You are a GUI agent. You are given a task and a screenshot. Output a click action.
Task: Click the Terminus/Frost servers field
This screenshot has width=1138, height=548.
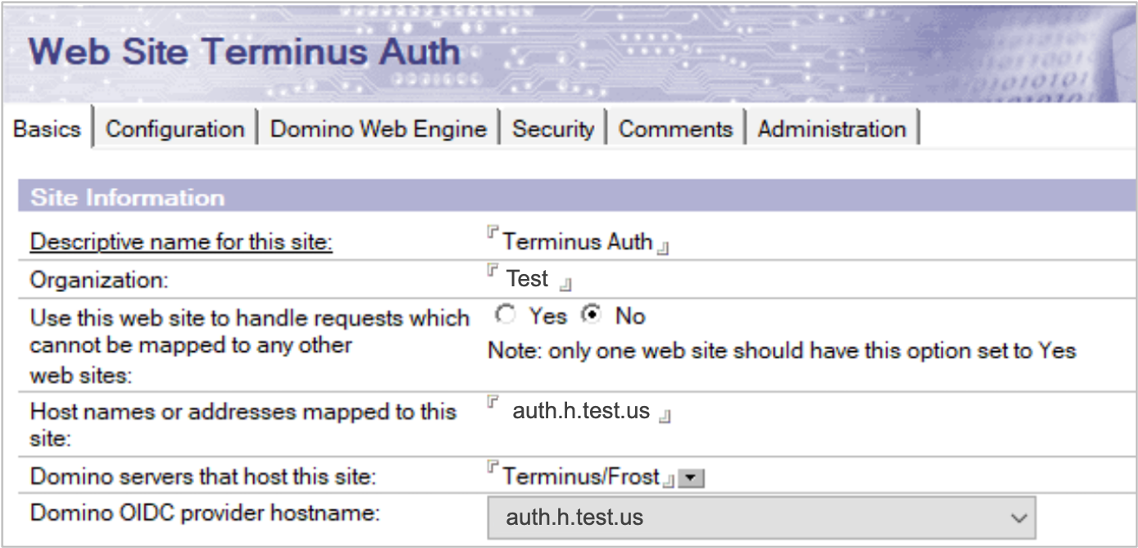[580, 477]
